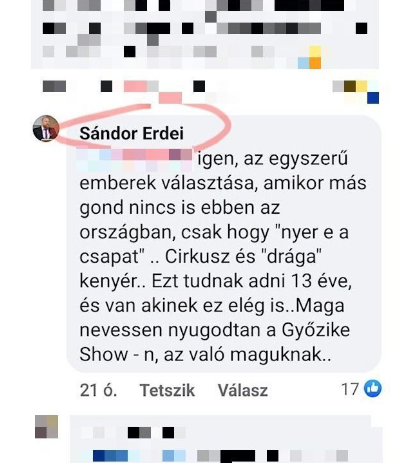
Task: Open the pixelated timestamp under the top comment
Action: [x=54, y=86]
